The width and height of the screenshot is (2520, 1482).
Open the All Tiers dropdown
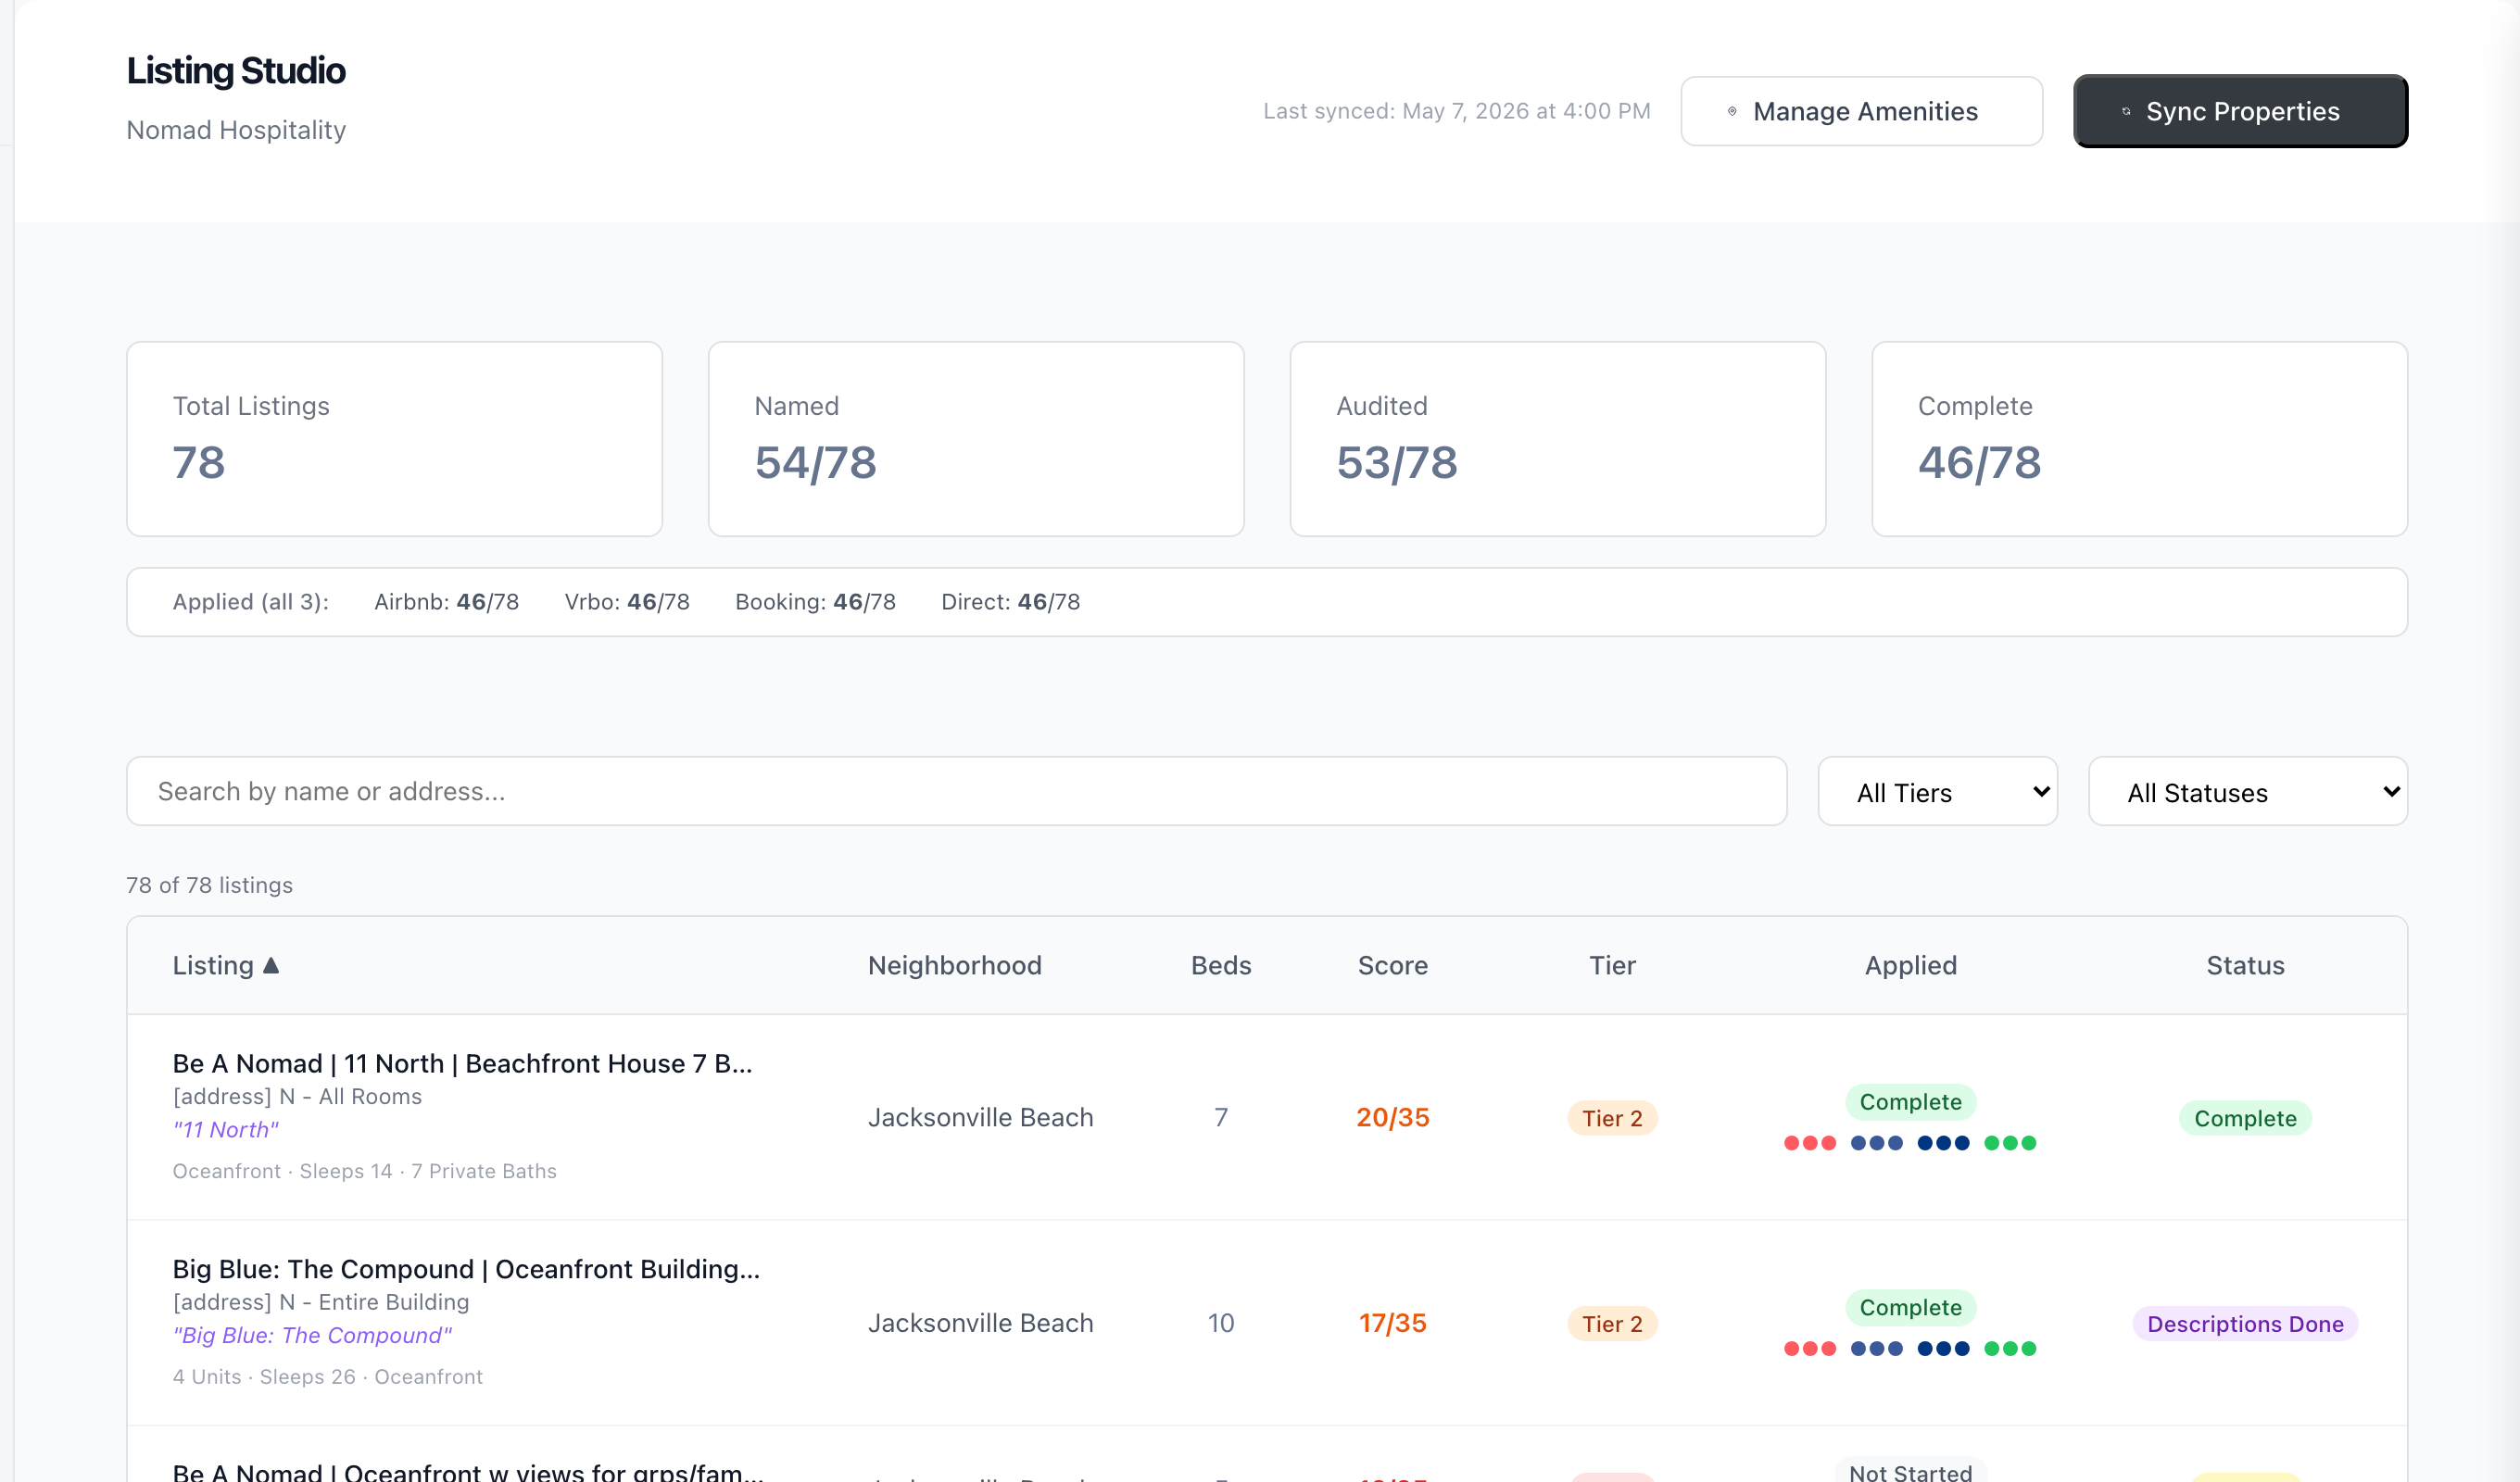pos(1937,791)
